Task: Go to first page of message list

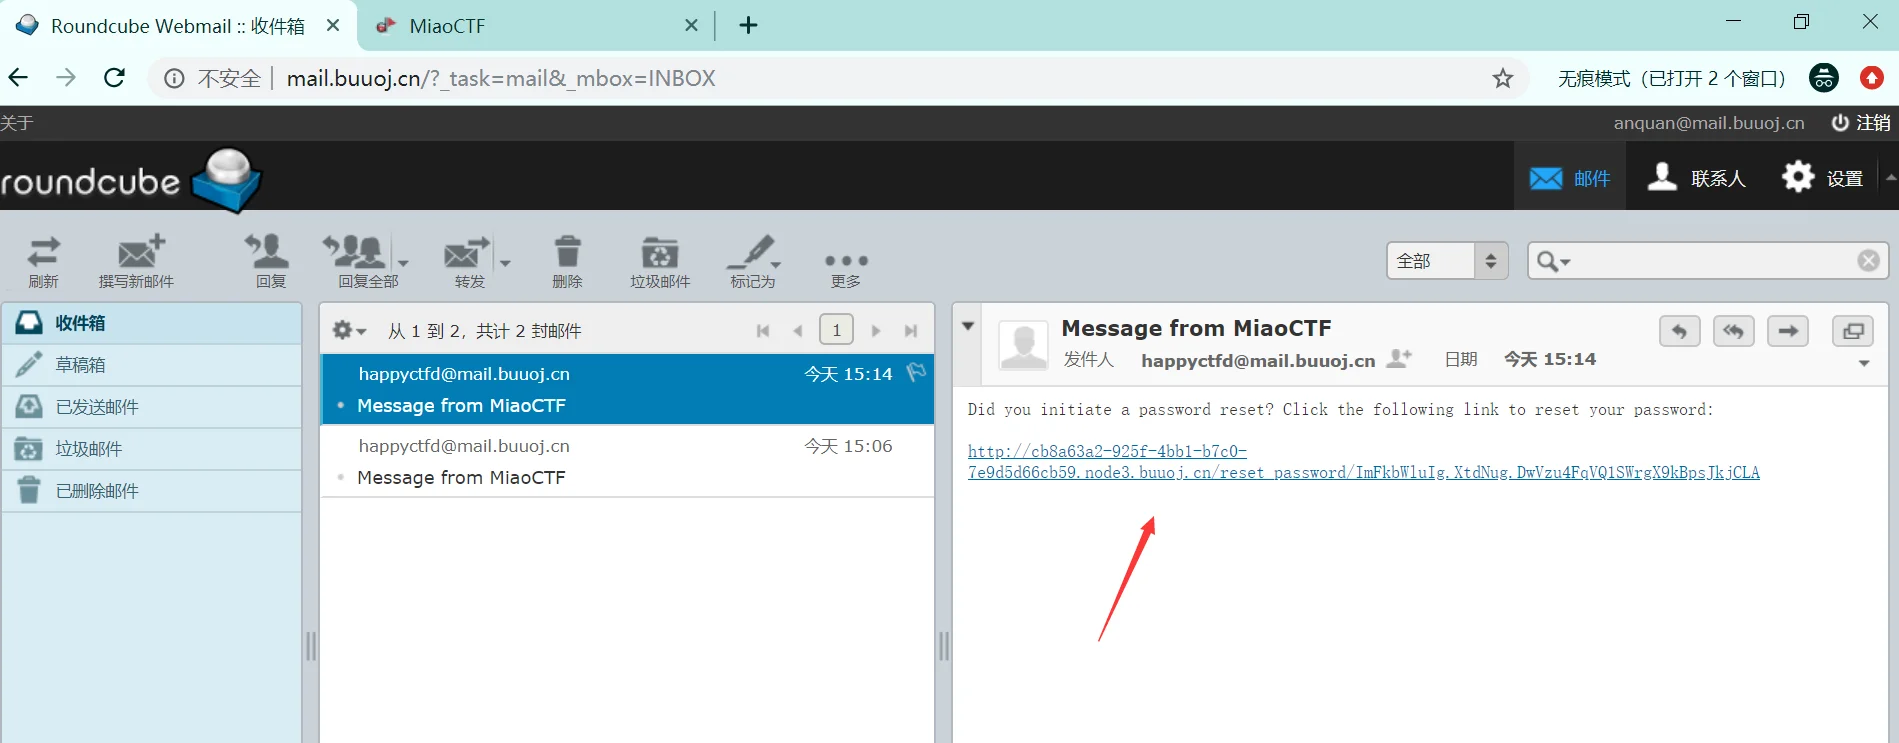Action: (x=763, y=331)
